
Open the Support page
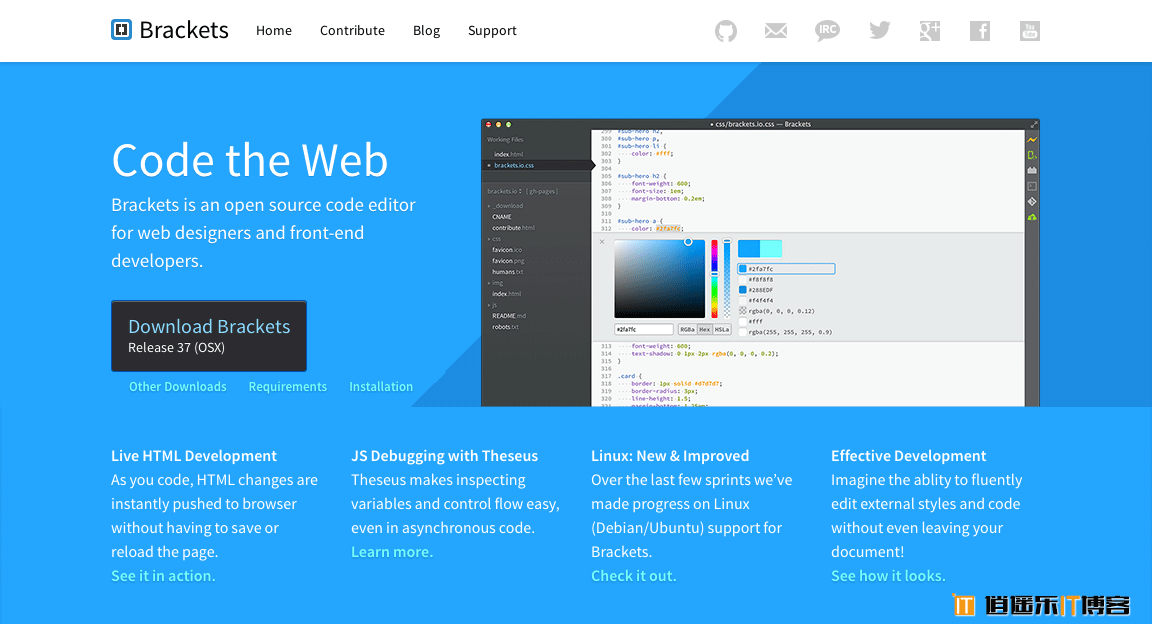492,31
